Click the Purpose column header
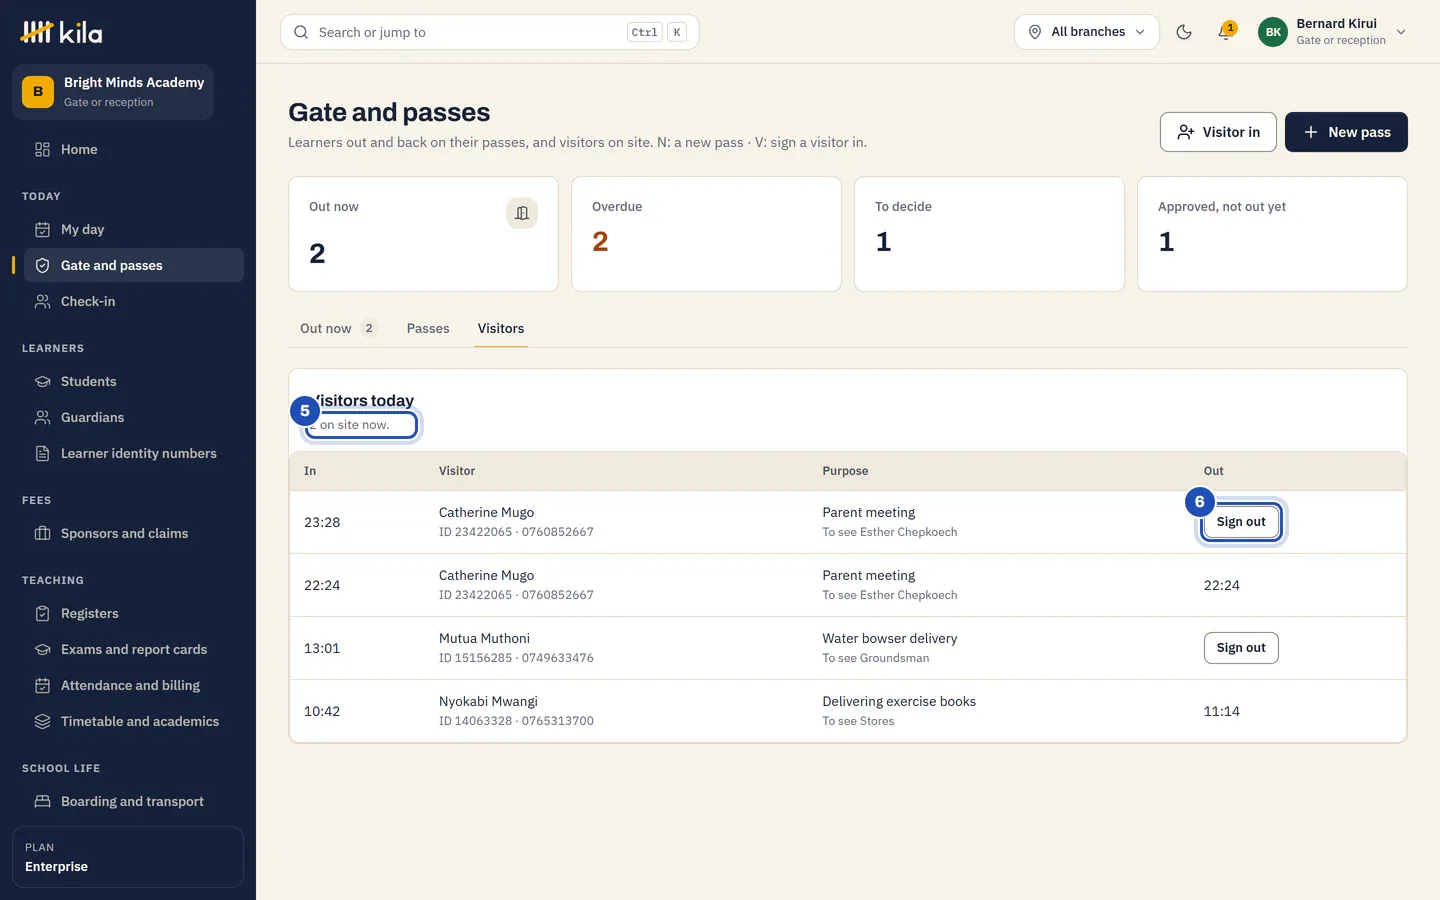The image size is (1440, 900). point(845,471)
